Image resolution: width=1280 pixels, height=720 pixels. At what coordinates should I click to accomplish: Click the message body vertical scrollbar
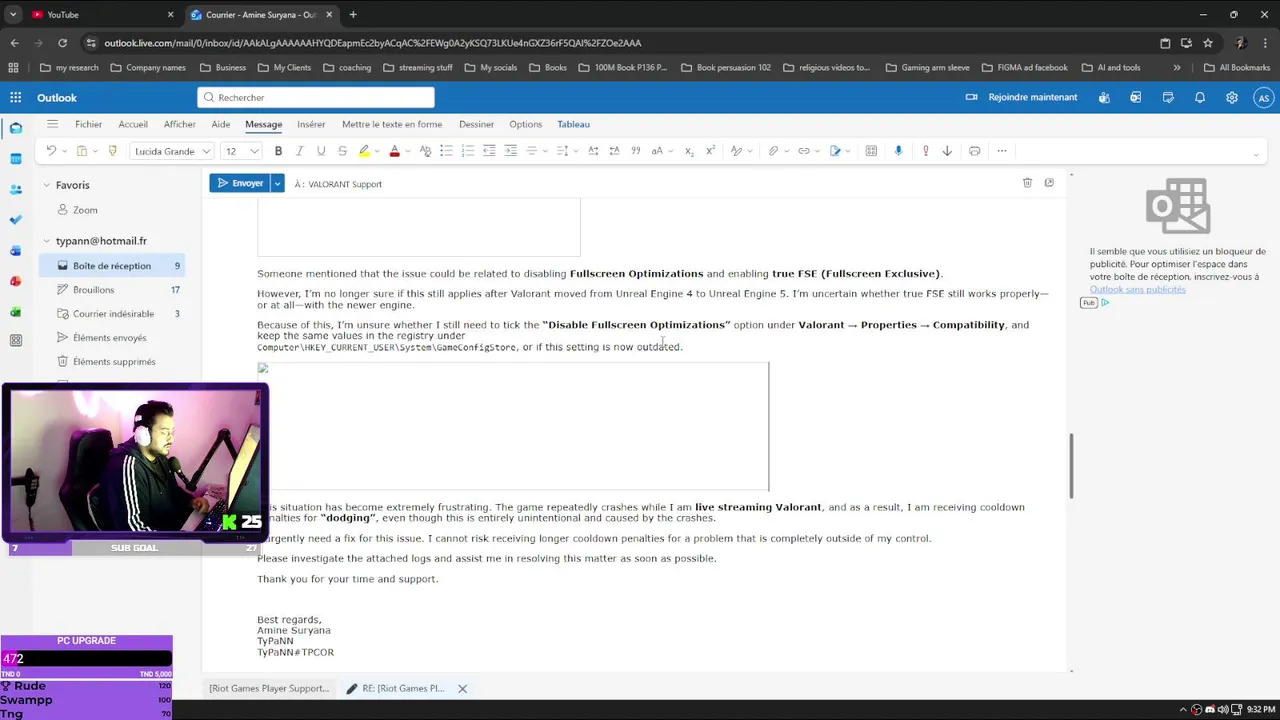(1071, 465)
